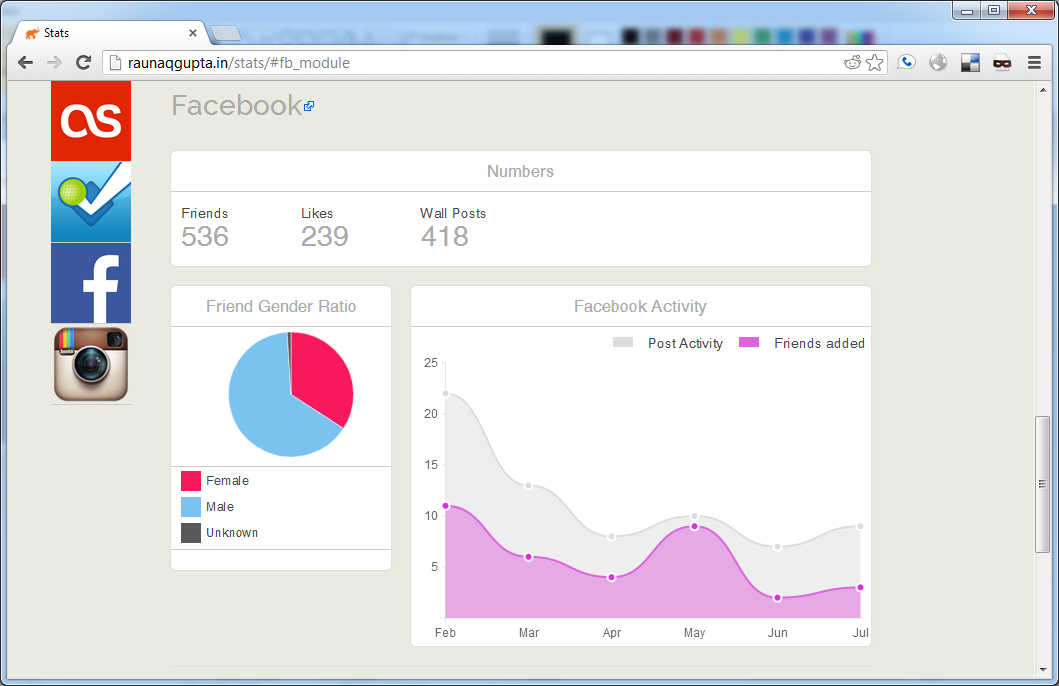Screen dimensions: 1059x686
Task: Click the Post Activity legend swatch
Action: coord(623,342)
